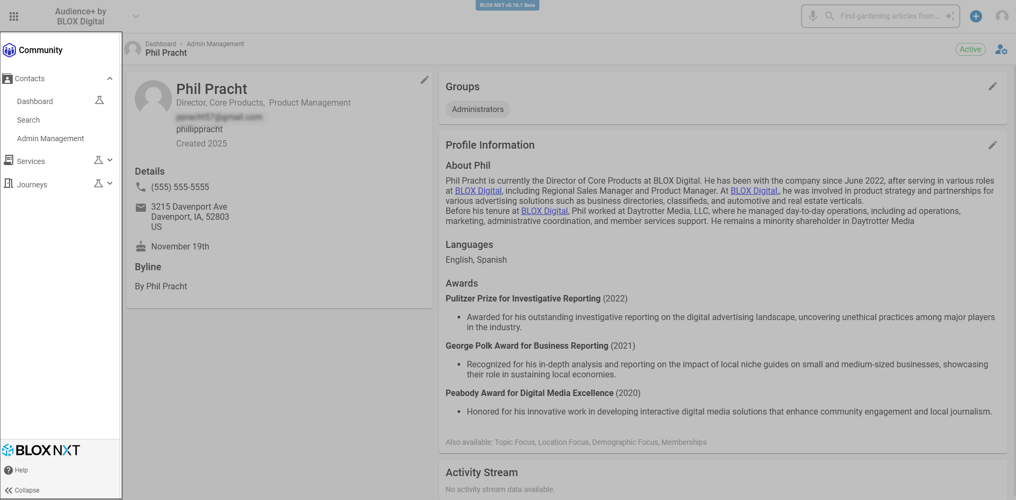Open the user settings gear icon
The height and width of the screenshot is (500, 1016).
tap(1001, 49)
